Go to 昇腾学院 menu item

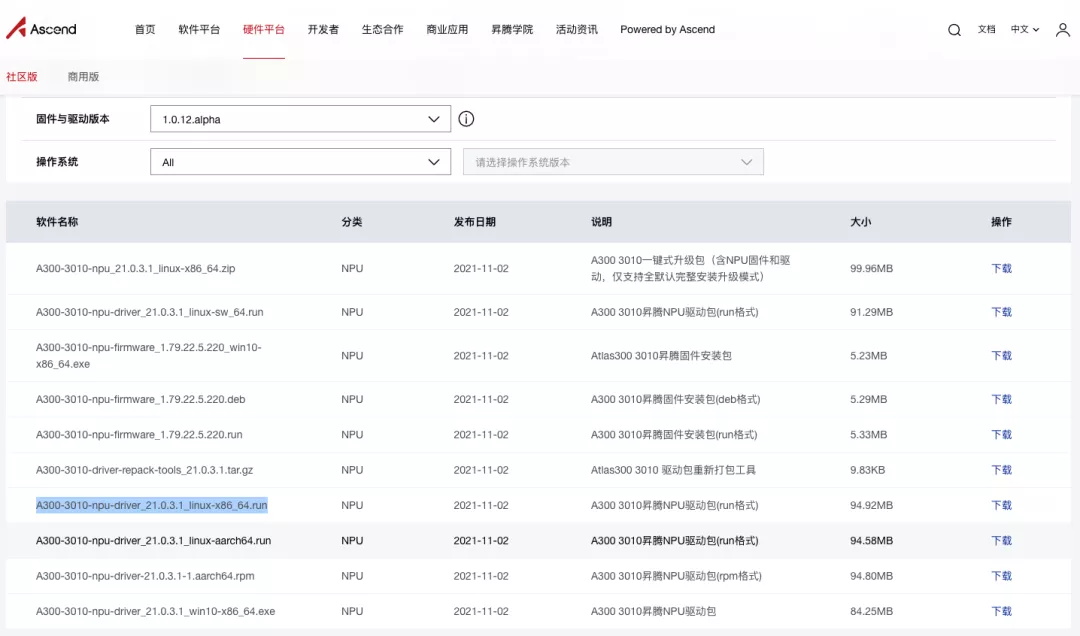pyautogui.click(x=512, y=30)
